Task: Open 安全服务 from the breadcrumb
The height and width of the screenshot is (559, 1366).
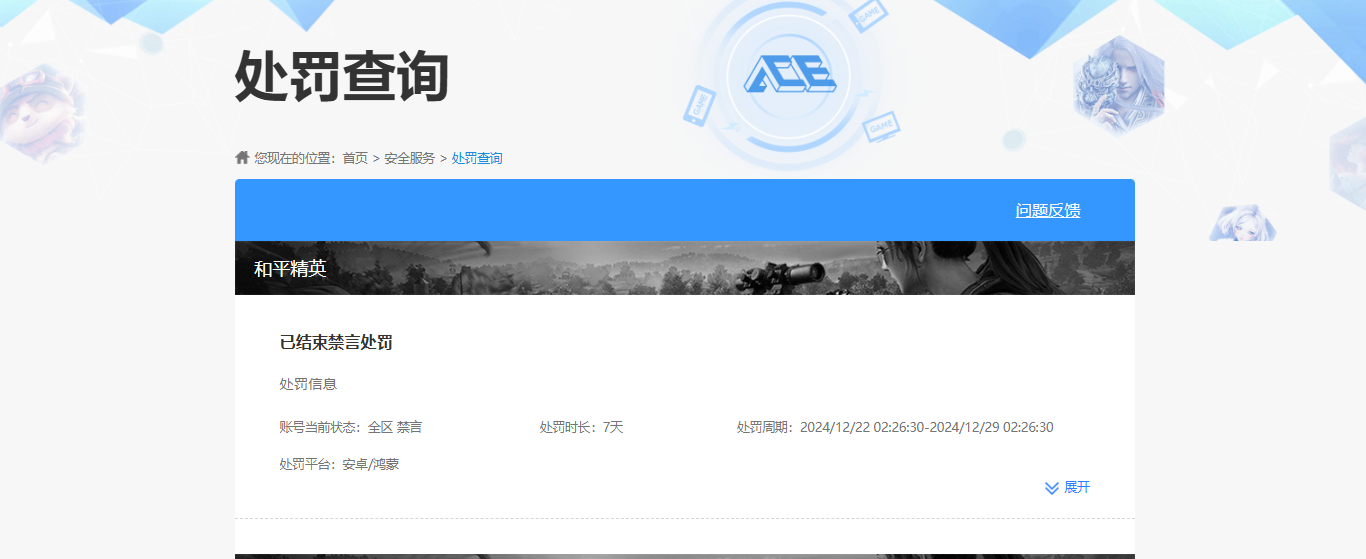Action: [x=409, y=158]
